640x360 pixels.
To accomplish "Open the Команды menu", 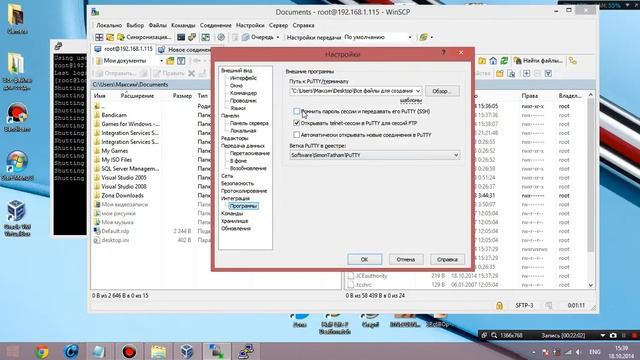I will tap(183, 25).
